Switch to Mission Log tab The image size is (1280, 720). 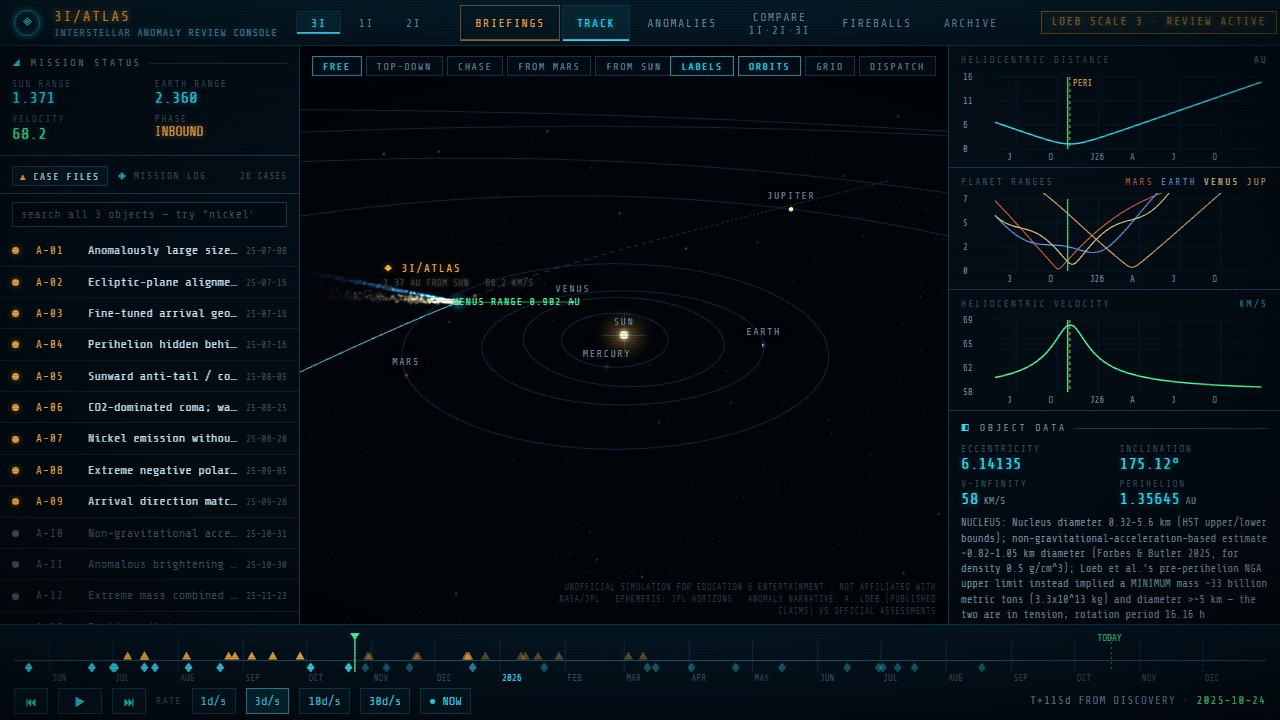coord(162,176)
